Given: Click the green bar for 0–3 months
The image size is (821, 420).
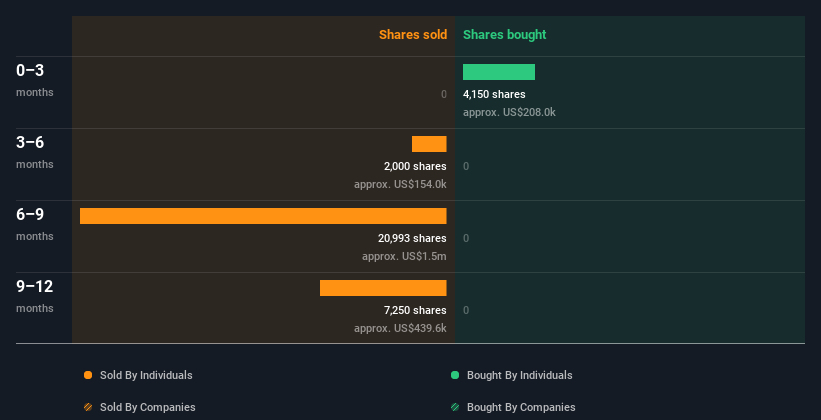Looking at the screenshot, I should pyautogui.click(x=499, y=72).
